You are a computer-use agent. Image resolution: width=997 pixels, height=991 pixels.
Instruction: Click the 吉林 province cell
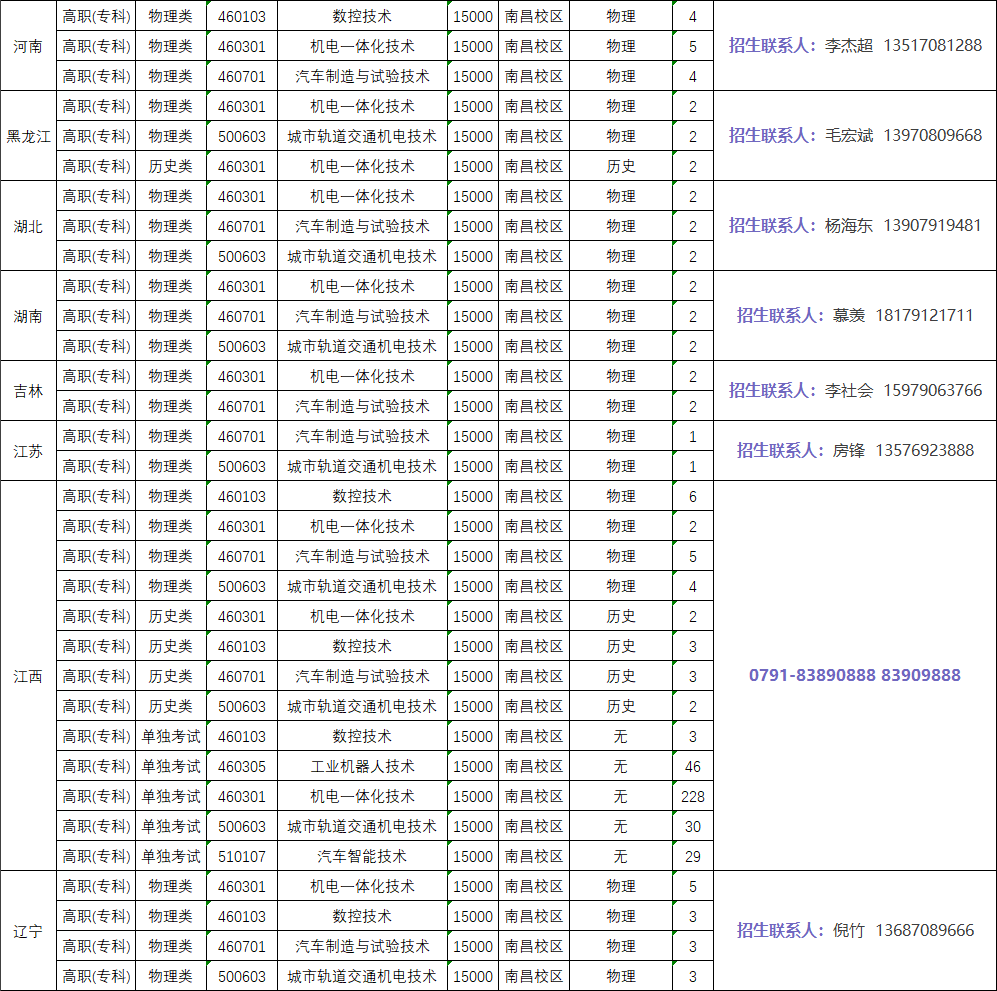28,392
